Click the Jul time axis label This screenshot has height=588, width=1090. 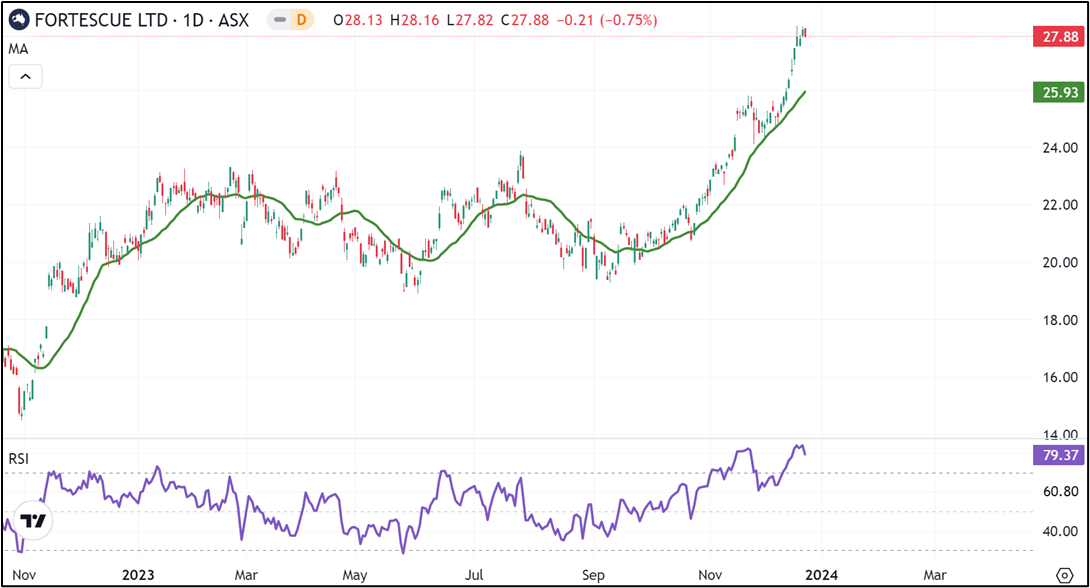coord(474,575)
